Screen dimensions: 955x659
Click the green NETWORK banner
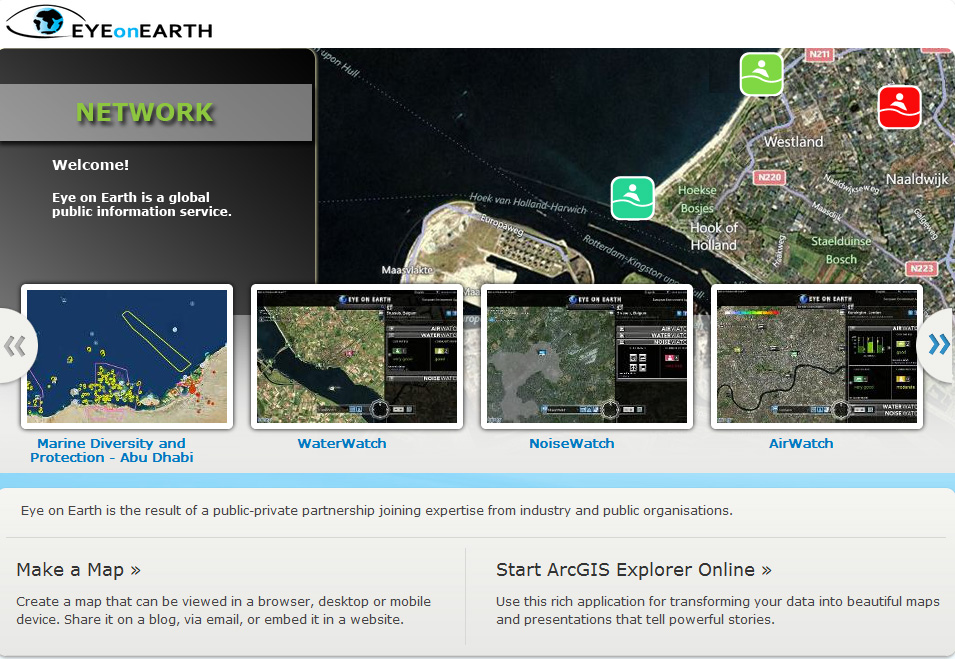(x=145, y=113)
